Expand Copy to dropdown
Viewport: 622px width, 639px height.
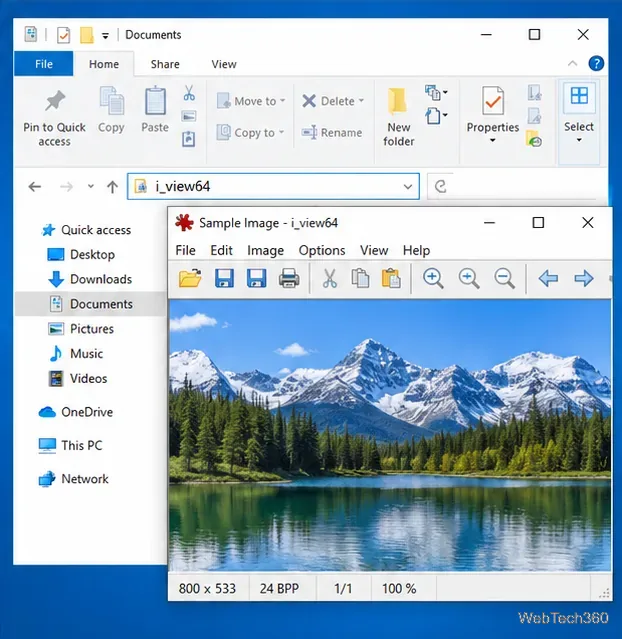tap(282, 132)
